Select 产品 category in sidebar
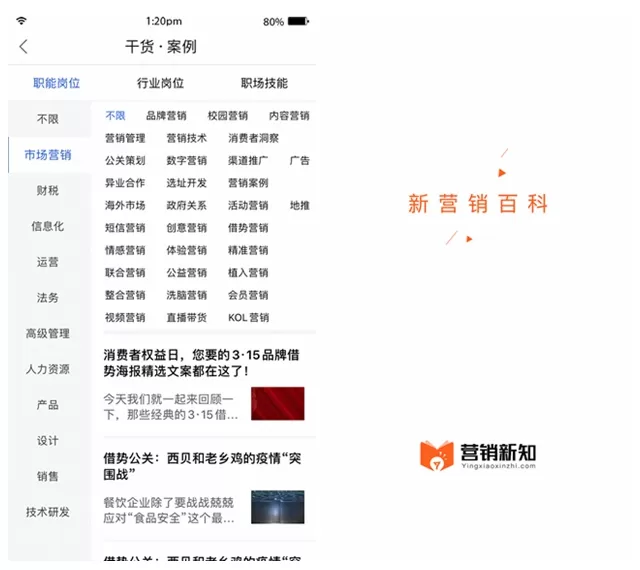The width and height of the screenshot is (640, 570). (x=48, y=405)
